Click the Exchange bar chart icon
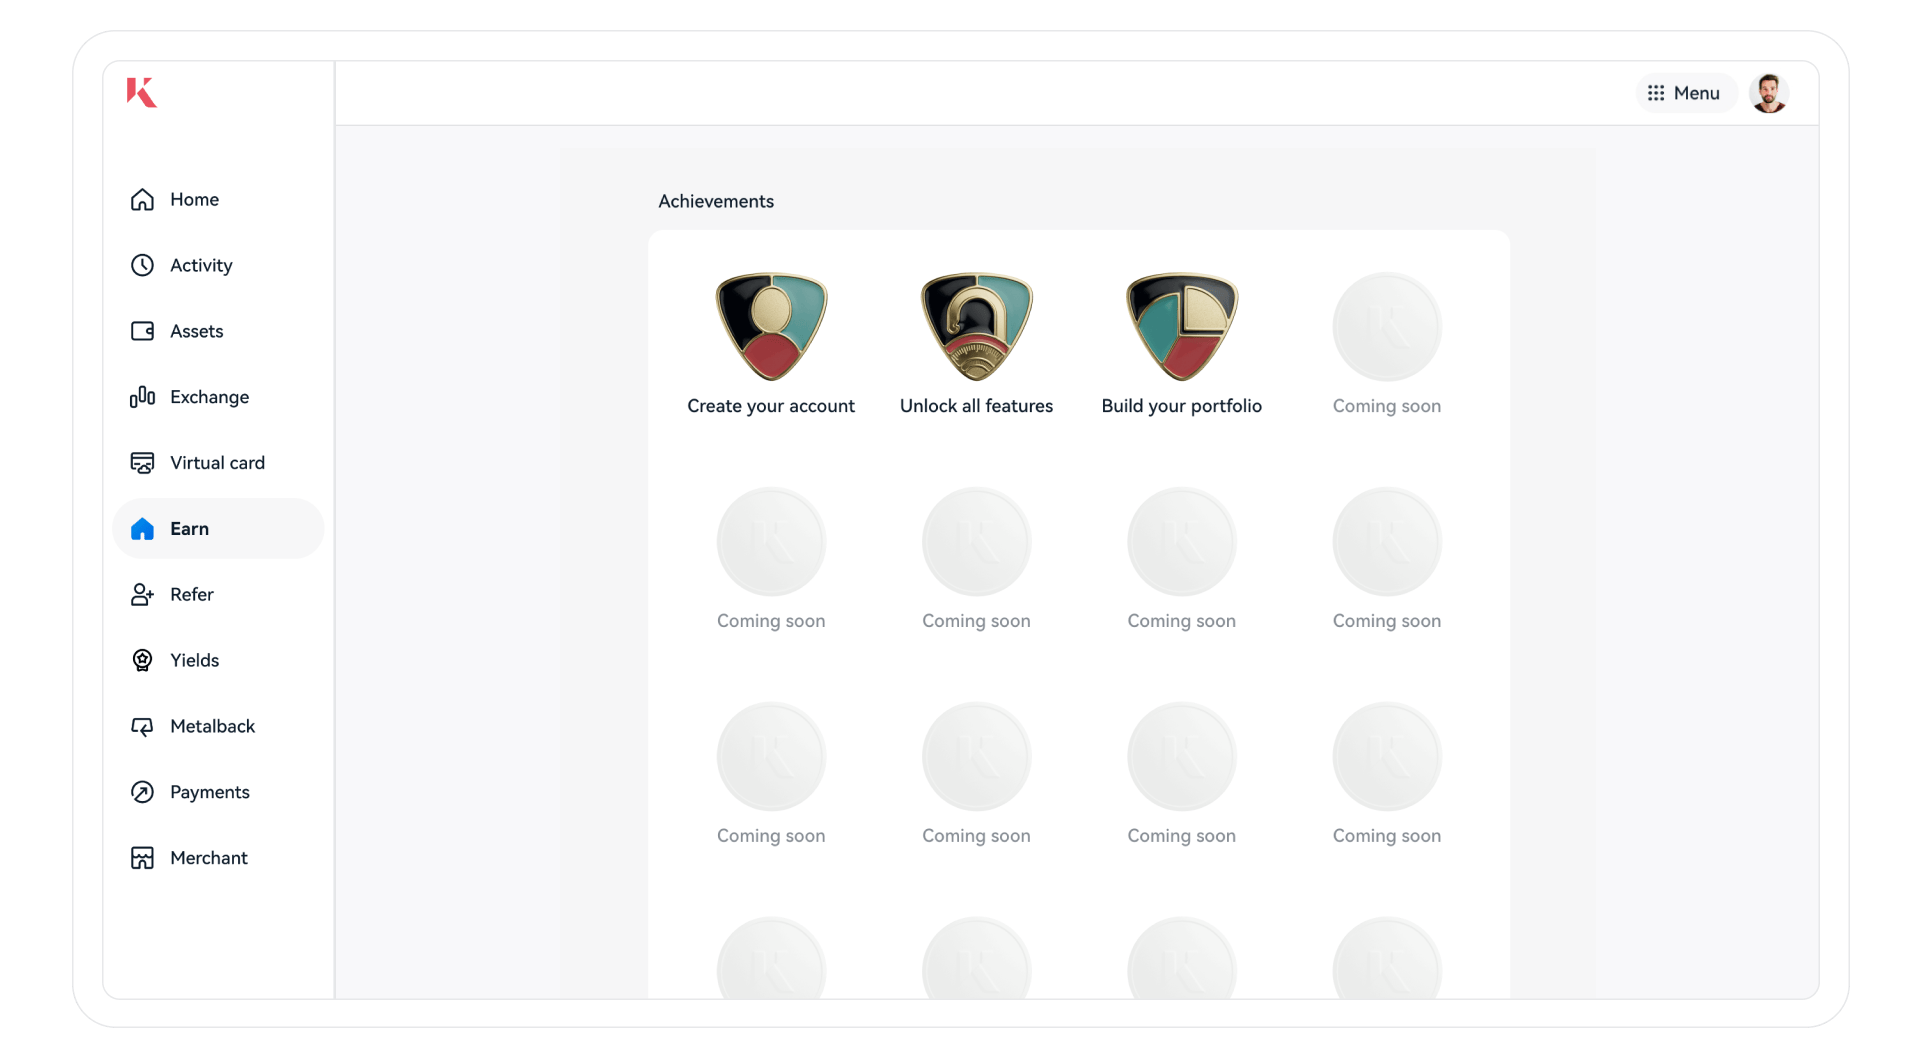This screenshot has width=1920, height=1058. coord(142,397)
